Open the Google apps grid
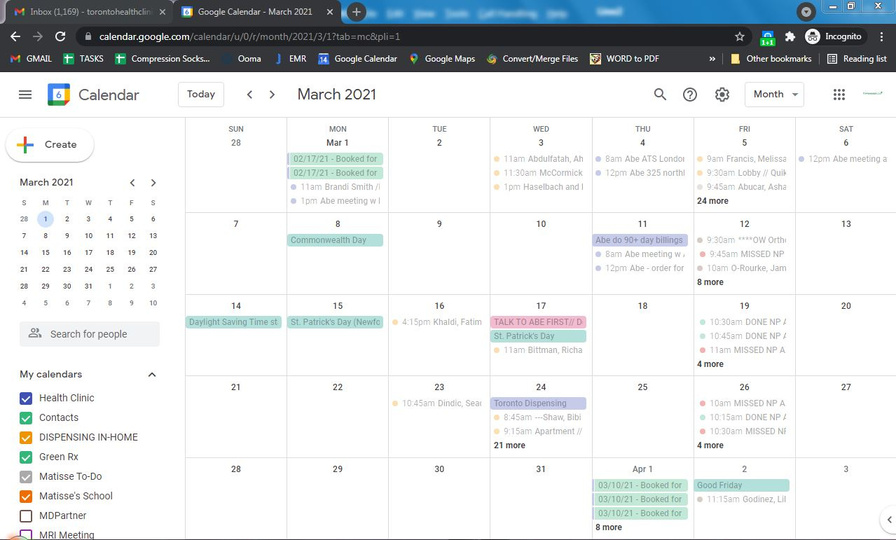This screenshot has height=540, width=896. 839,94
